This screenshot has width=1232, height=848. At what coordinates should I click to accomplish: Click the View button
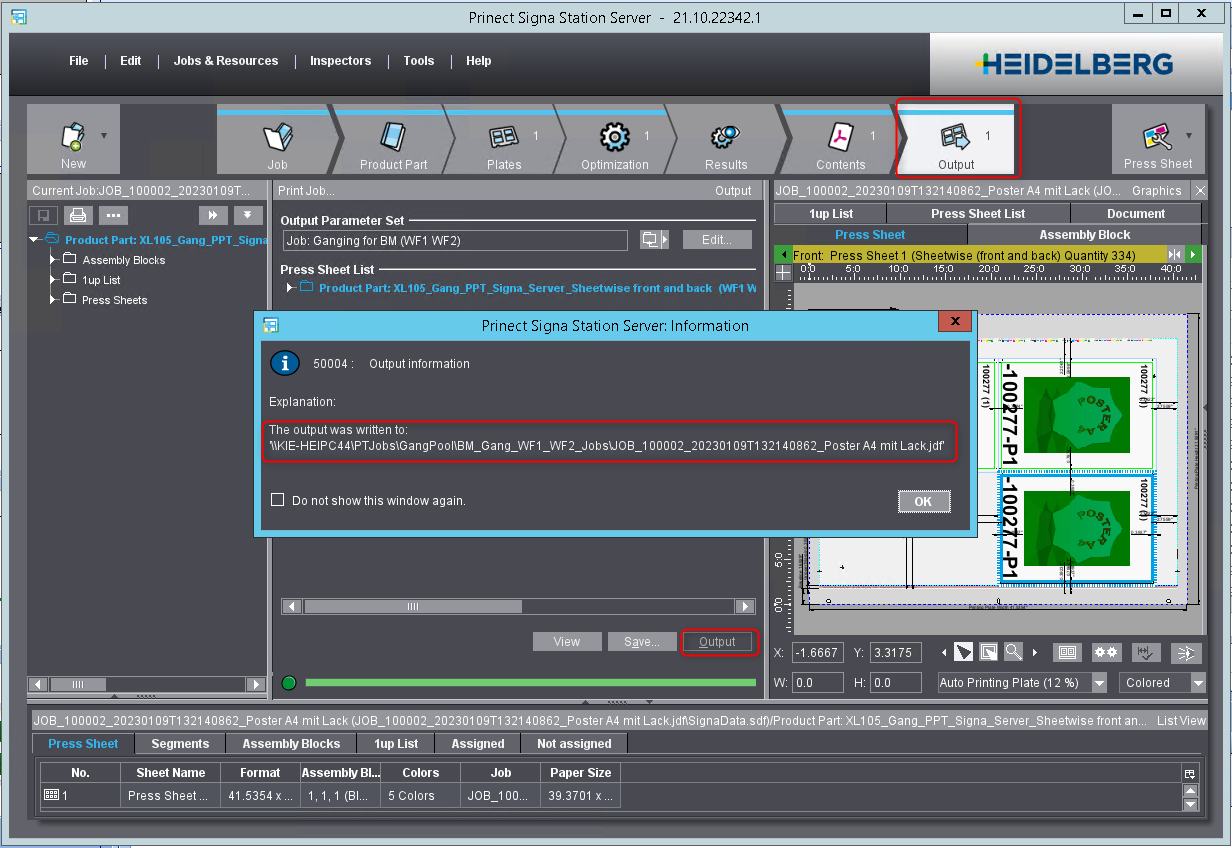pos(567,642)
